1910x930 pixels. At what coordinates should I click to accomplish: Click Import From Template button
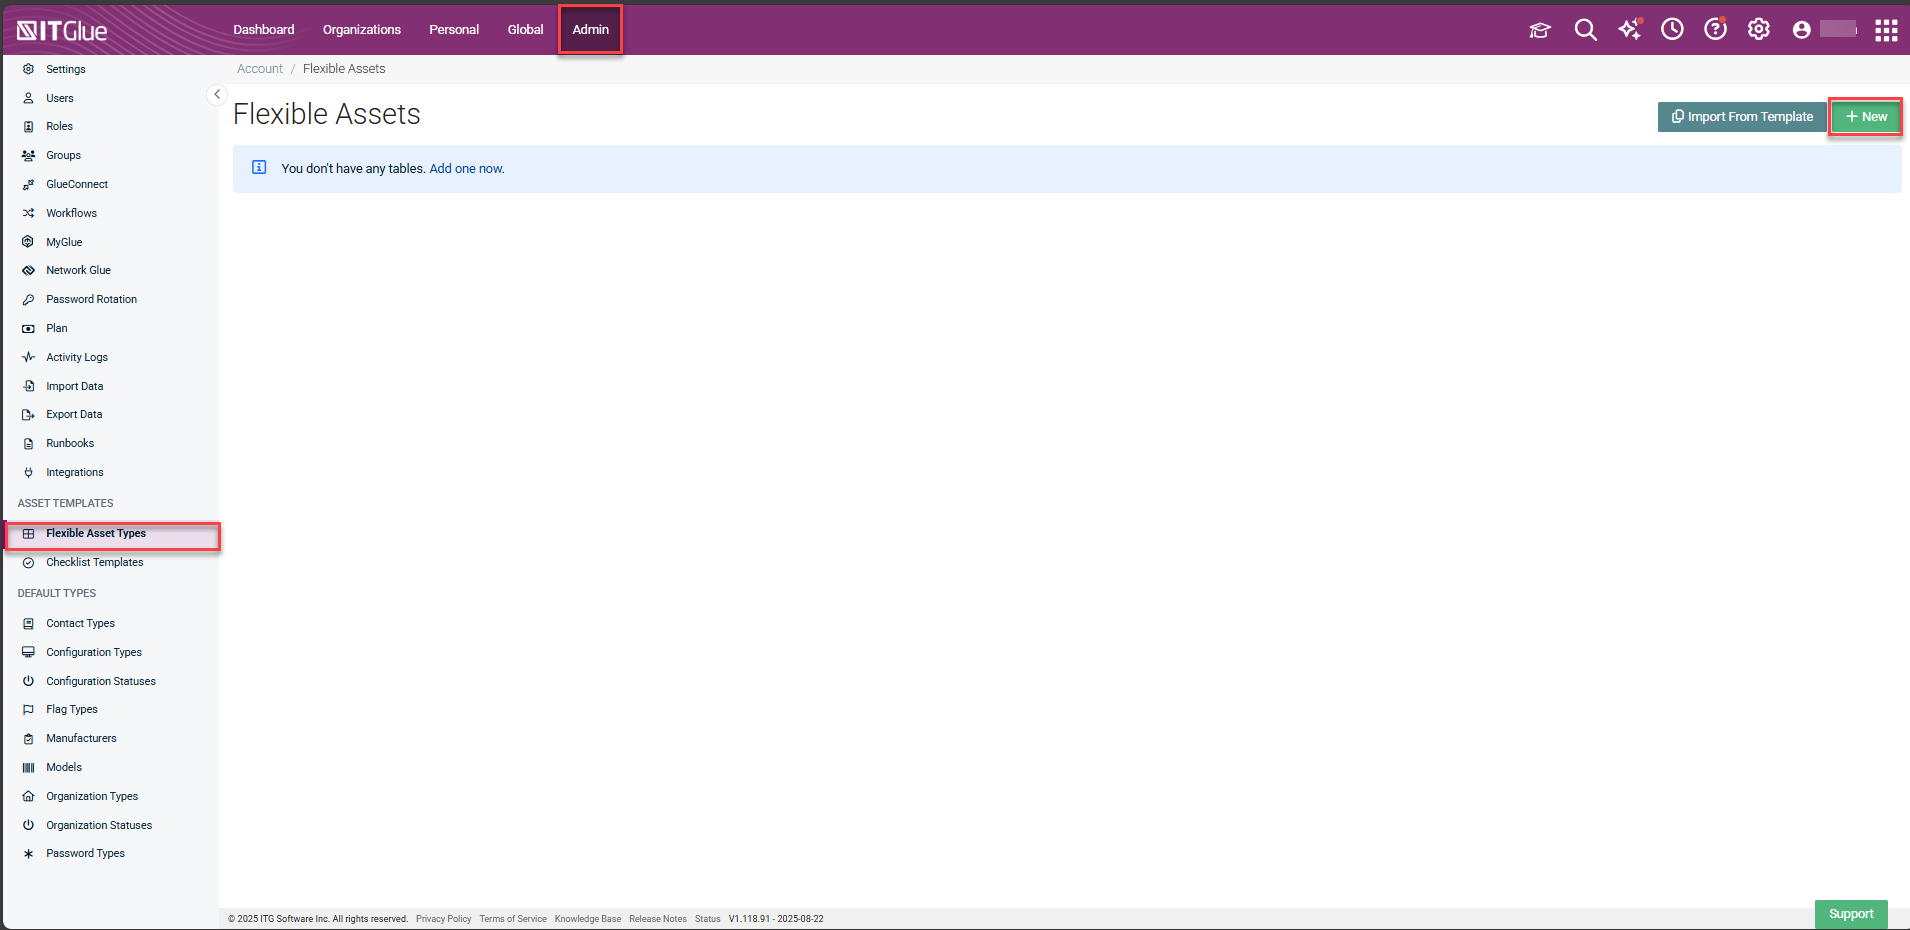tap(1742, 117)
